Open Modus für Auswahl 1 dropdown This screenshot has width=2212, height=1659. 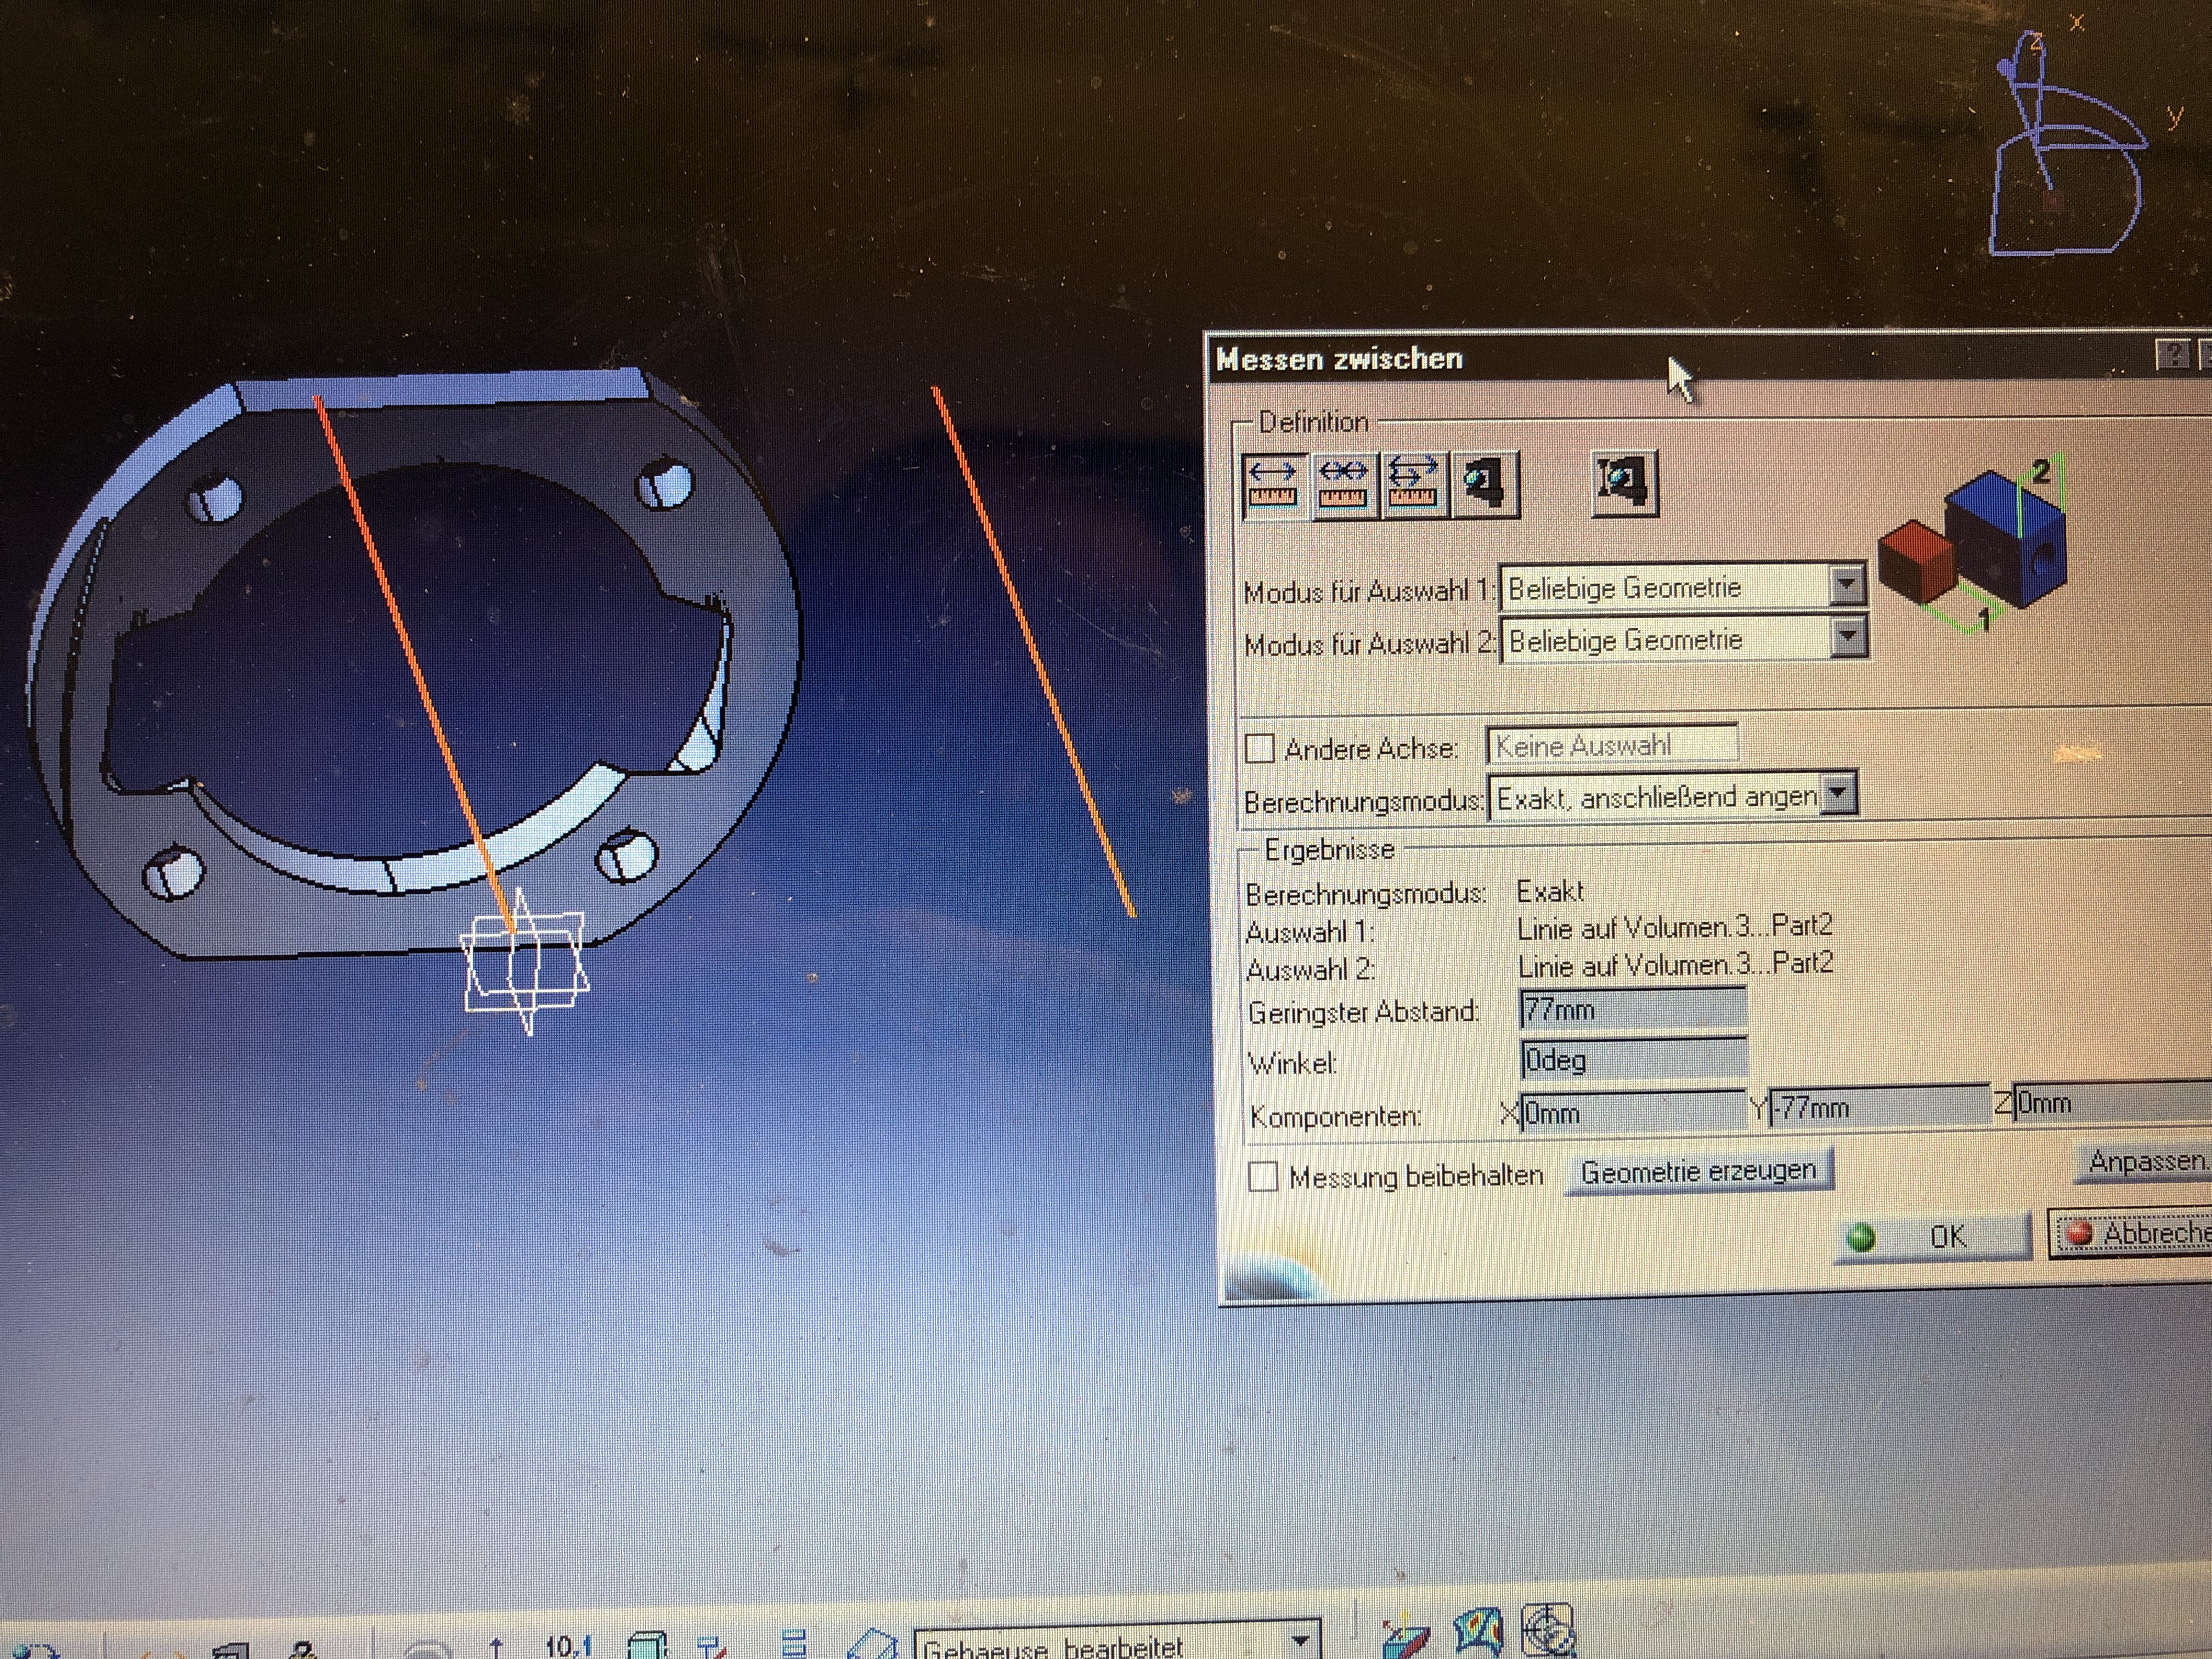pos(1847,584)
